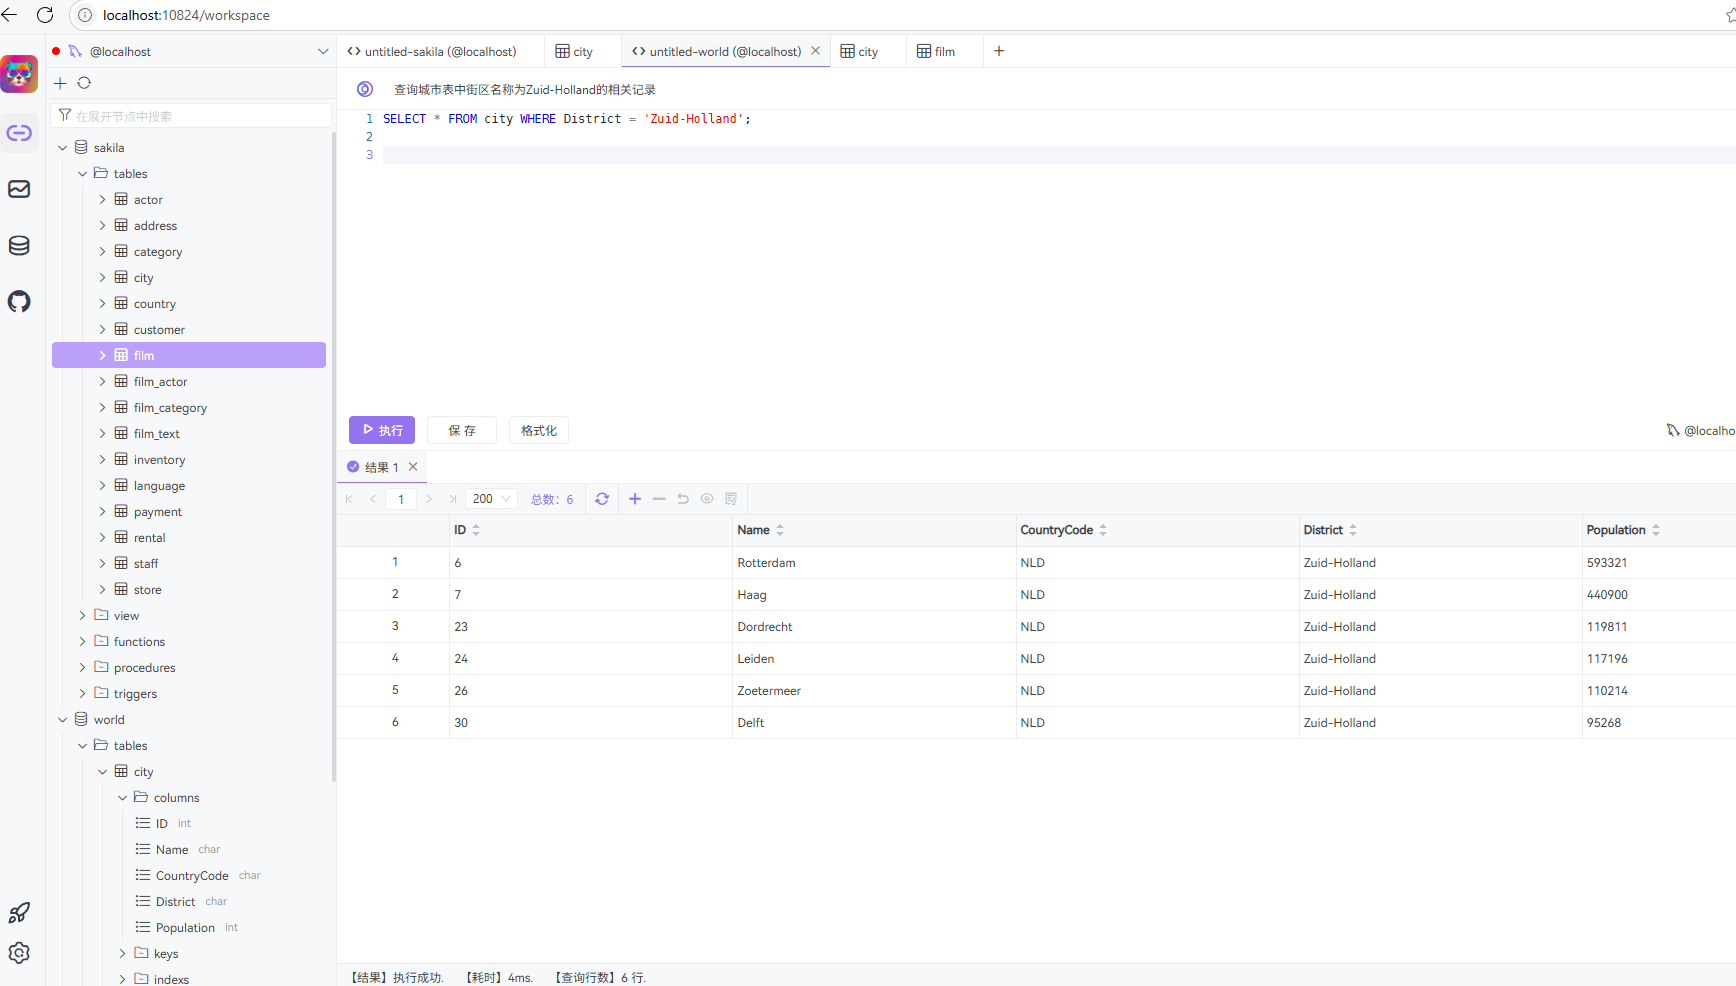This screenshot has width=1736, height=986.
Task: Click the monitor/chart icon in the sidebar
Action: click(19, 189)
